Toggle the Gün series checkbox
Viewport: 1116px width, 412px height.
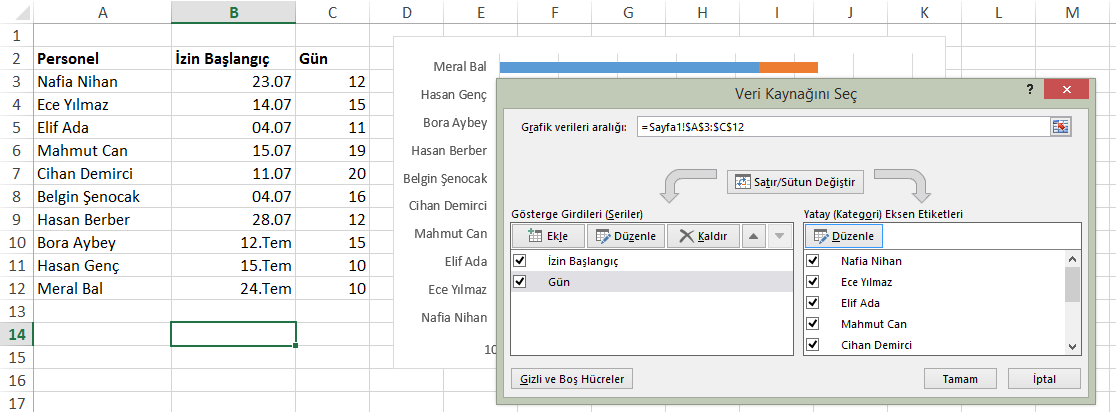click(519, 283)
